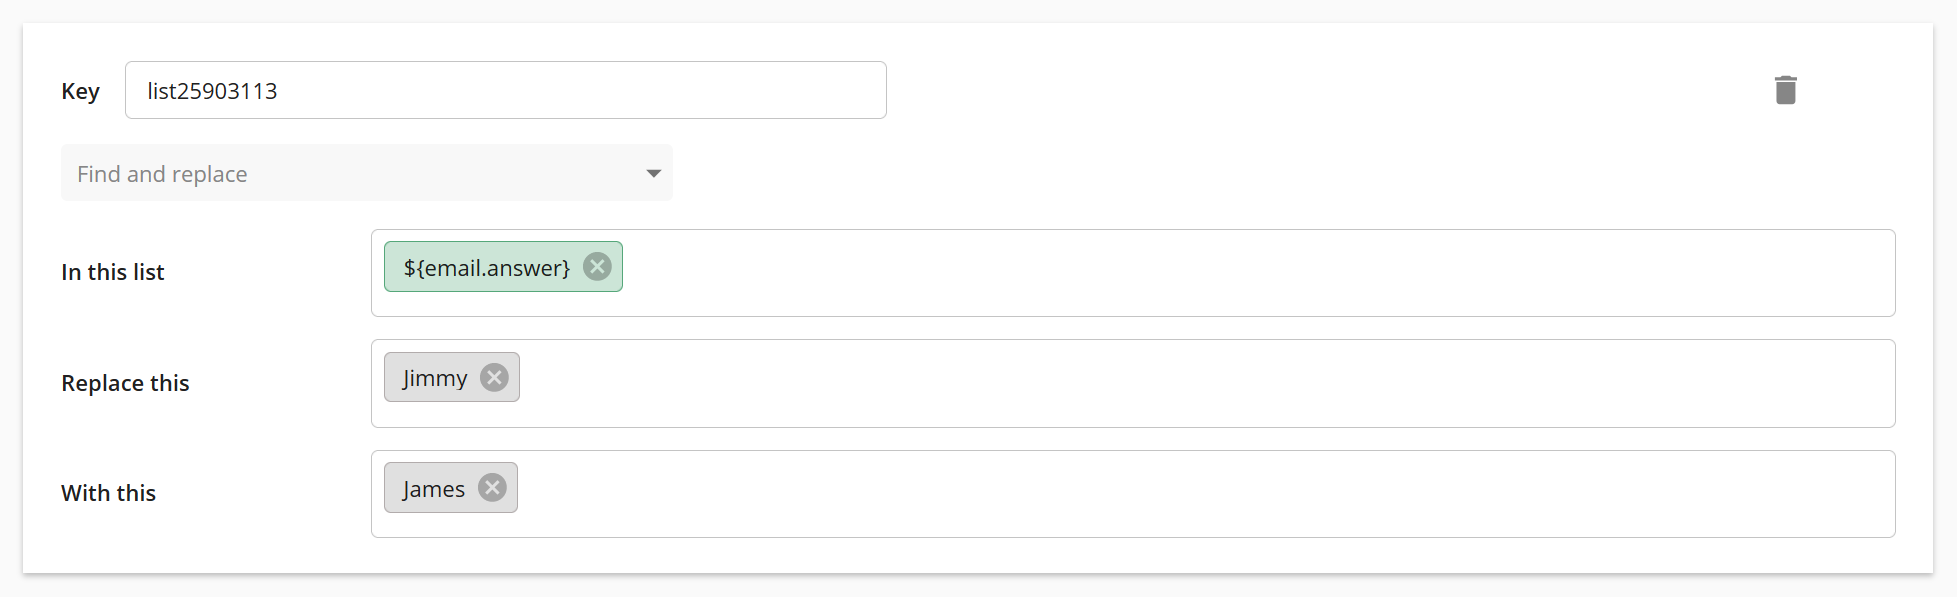The width and height of the screenshot is (1957, 597).
Task: Click the In this list row label
Action: point(112,271)
